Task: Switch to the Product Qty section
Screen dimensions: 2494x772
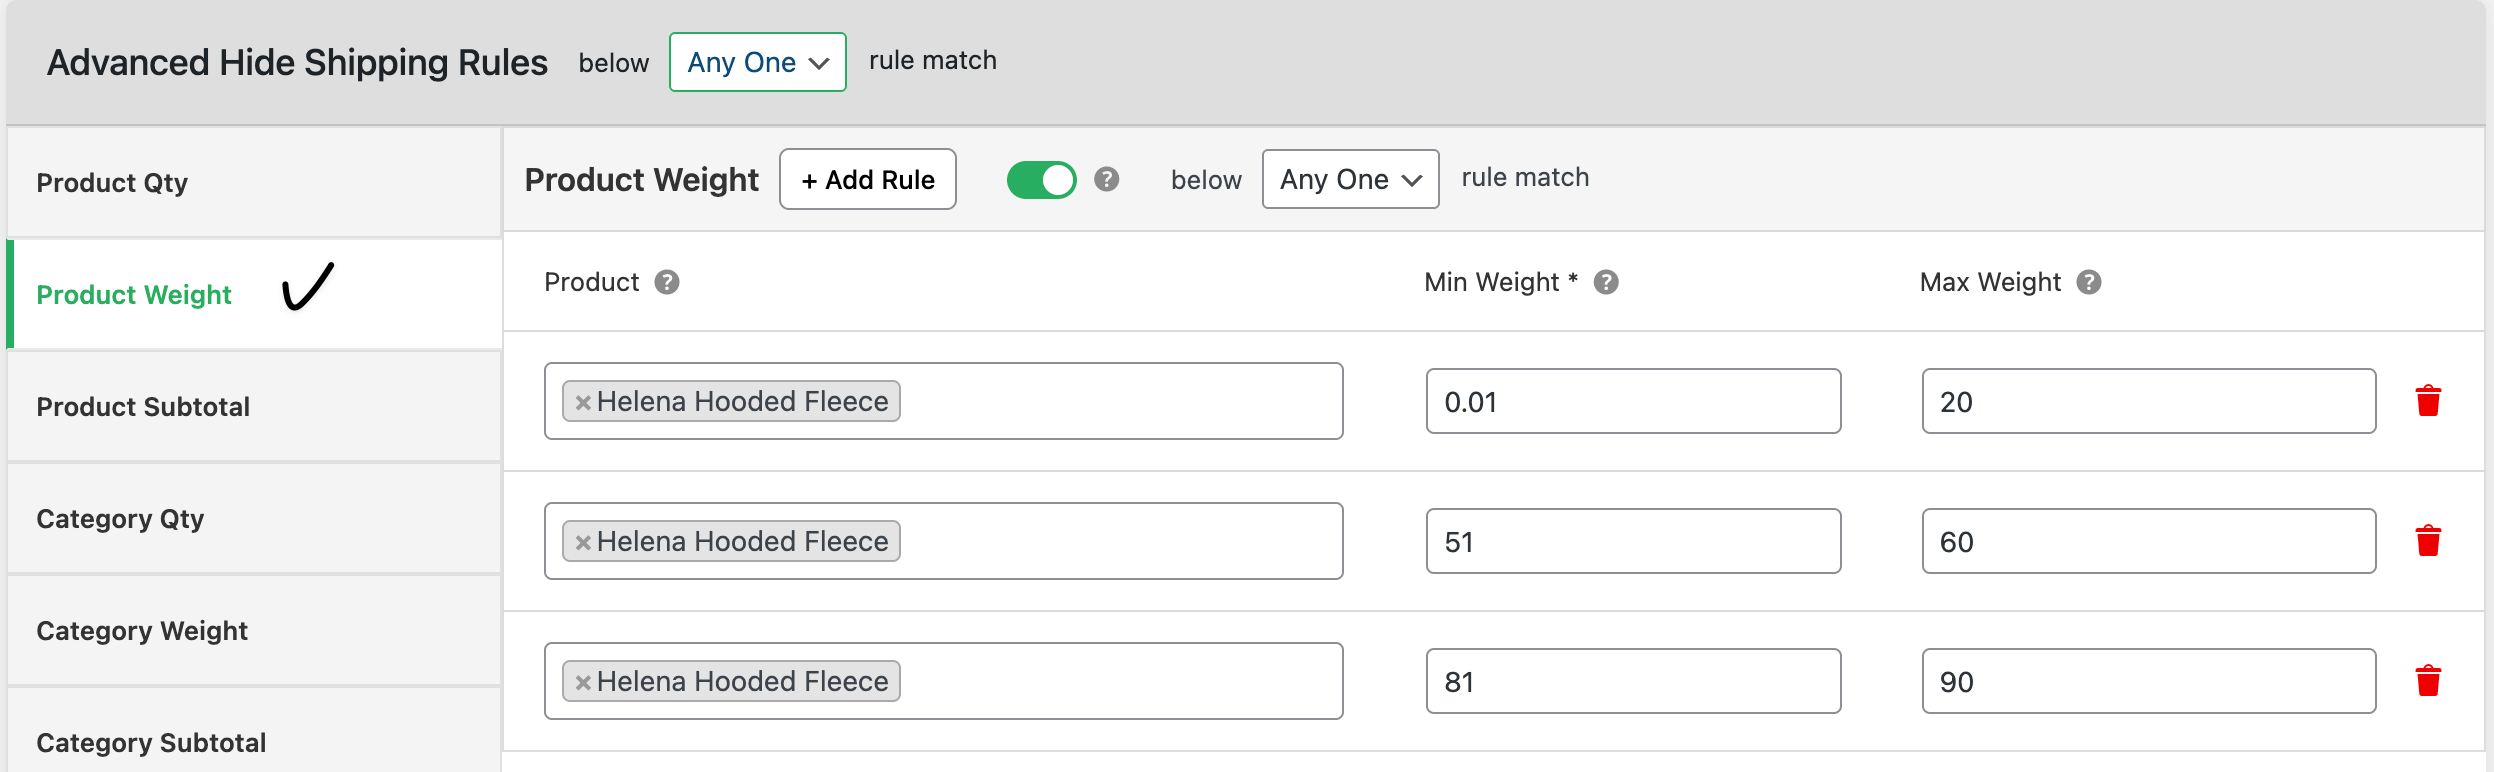Action: 113,183
